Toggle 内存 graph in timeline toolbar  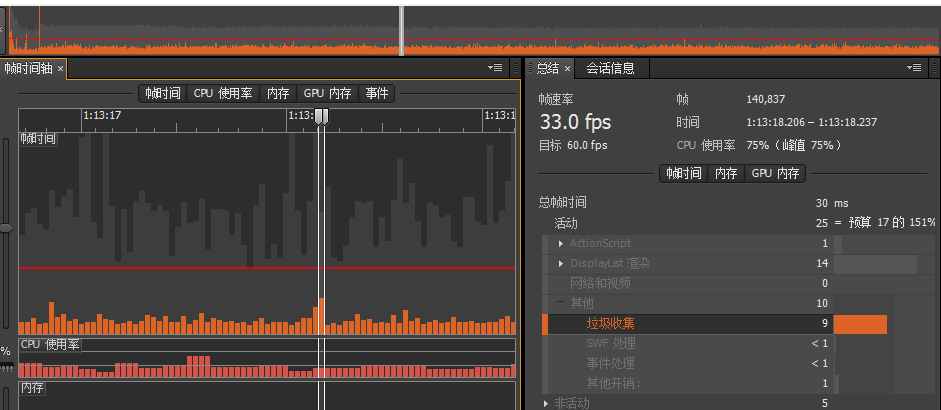278,93
